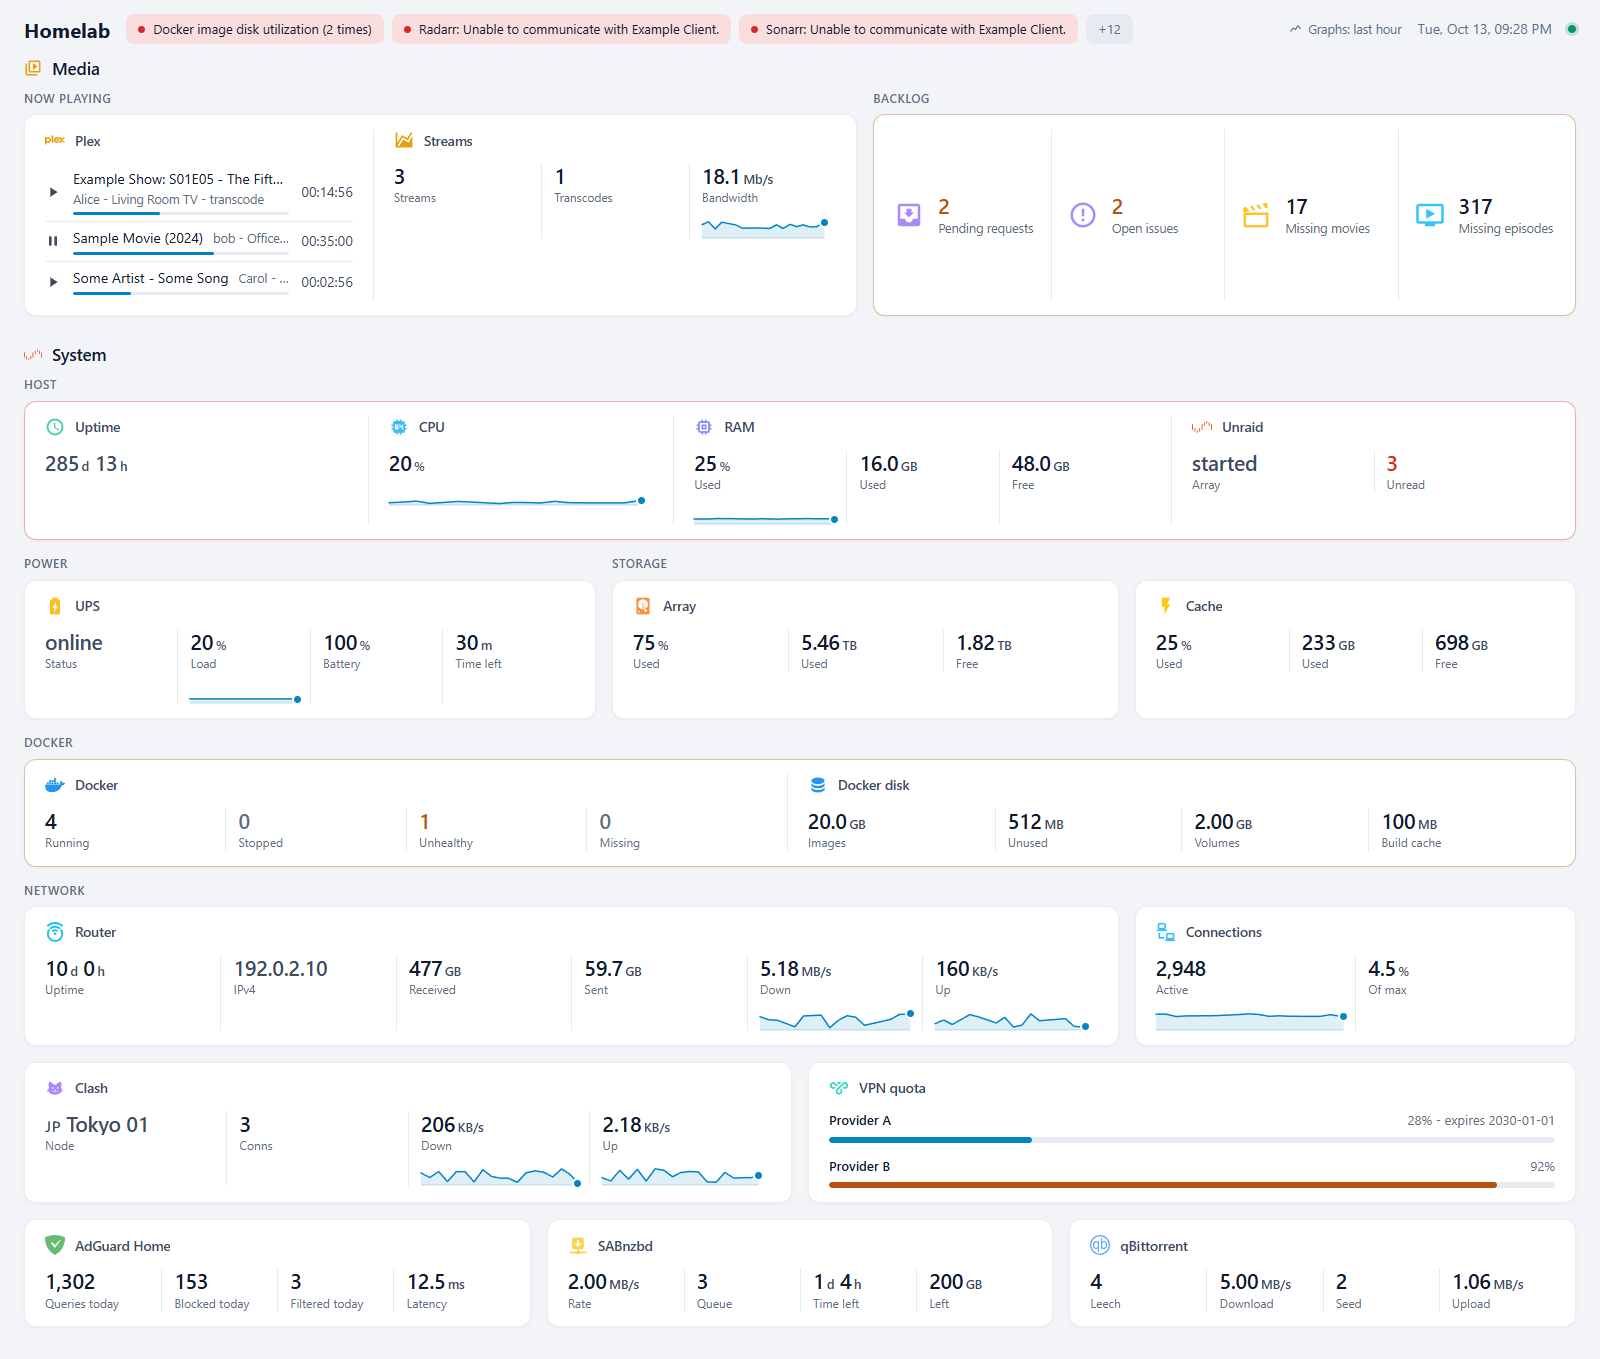The width and height of the screenshot is (1600, 1359).
Task: Click the Docker whale icon
Action: [x=55, y=785]
